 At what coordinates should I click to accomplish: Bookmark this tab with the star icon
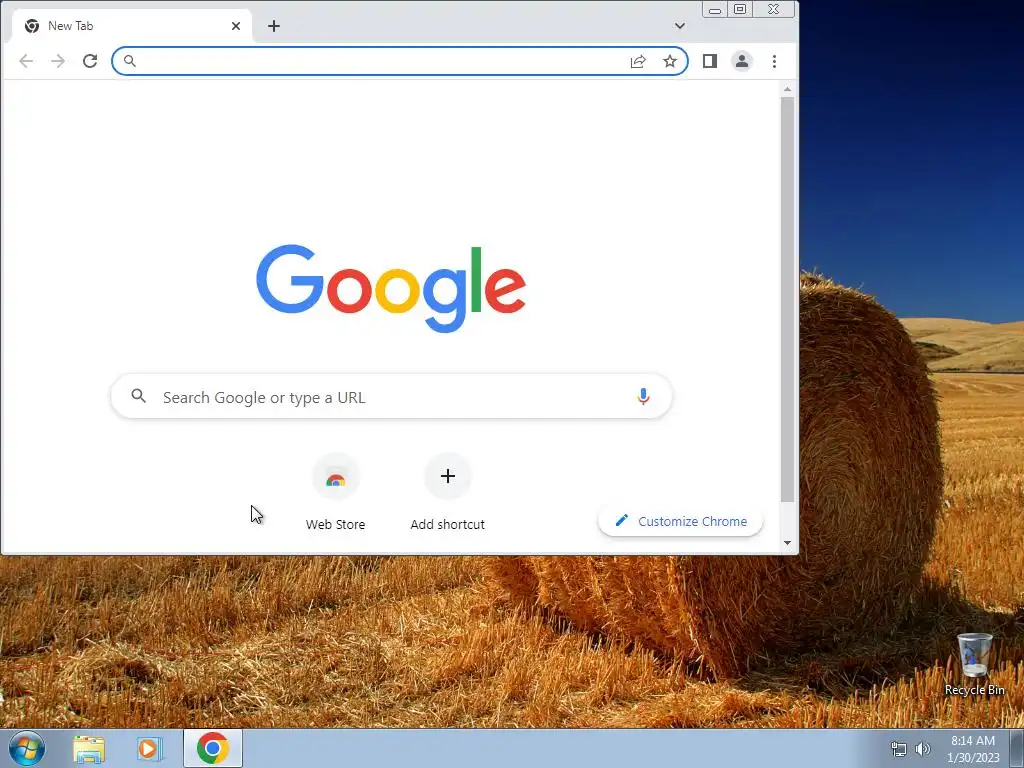(x=670, y=61)
